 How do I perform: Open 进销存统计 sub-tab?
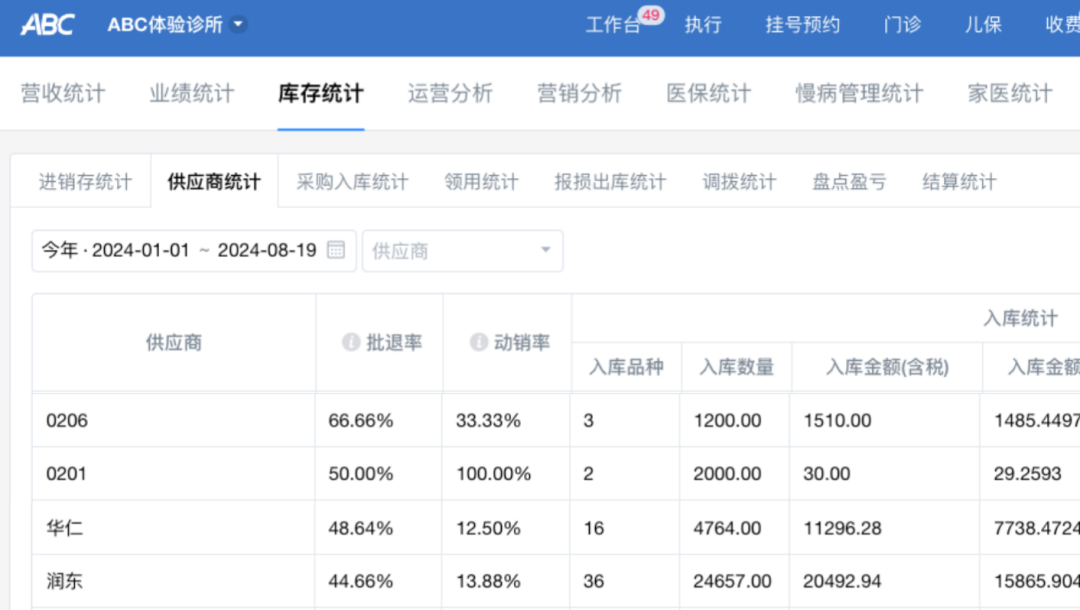click(85, 182)
